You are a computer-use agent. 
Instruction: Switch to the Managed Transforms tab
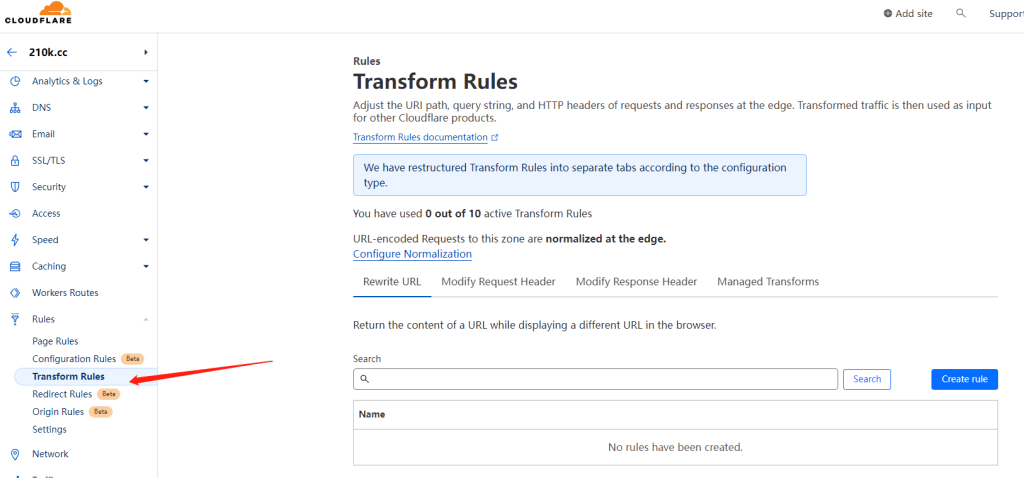point(767,282)
